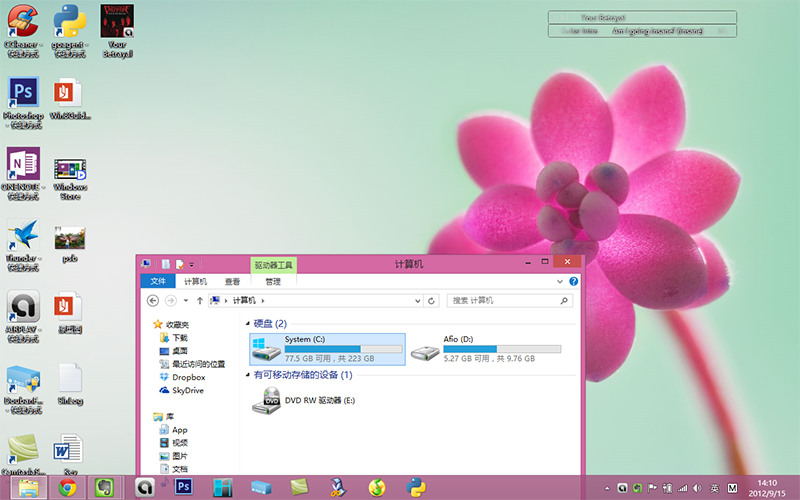Select 库 in the navigation pane
The width and height of the screenshot is (800, 500).
point(163,417)
